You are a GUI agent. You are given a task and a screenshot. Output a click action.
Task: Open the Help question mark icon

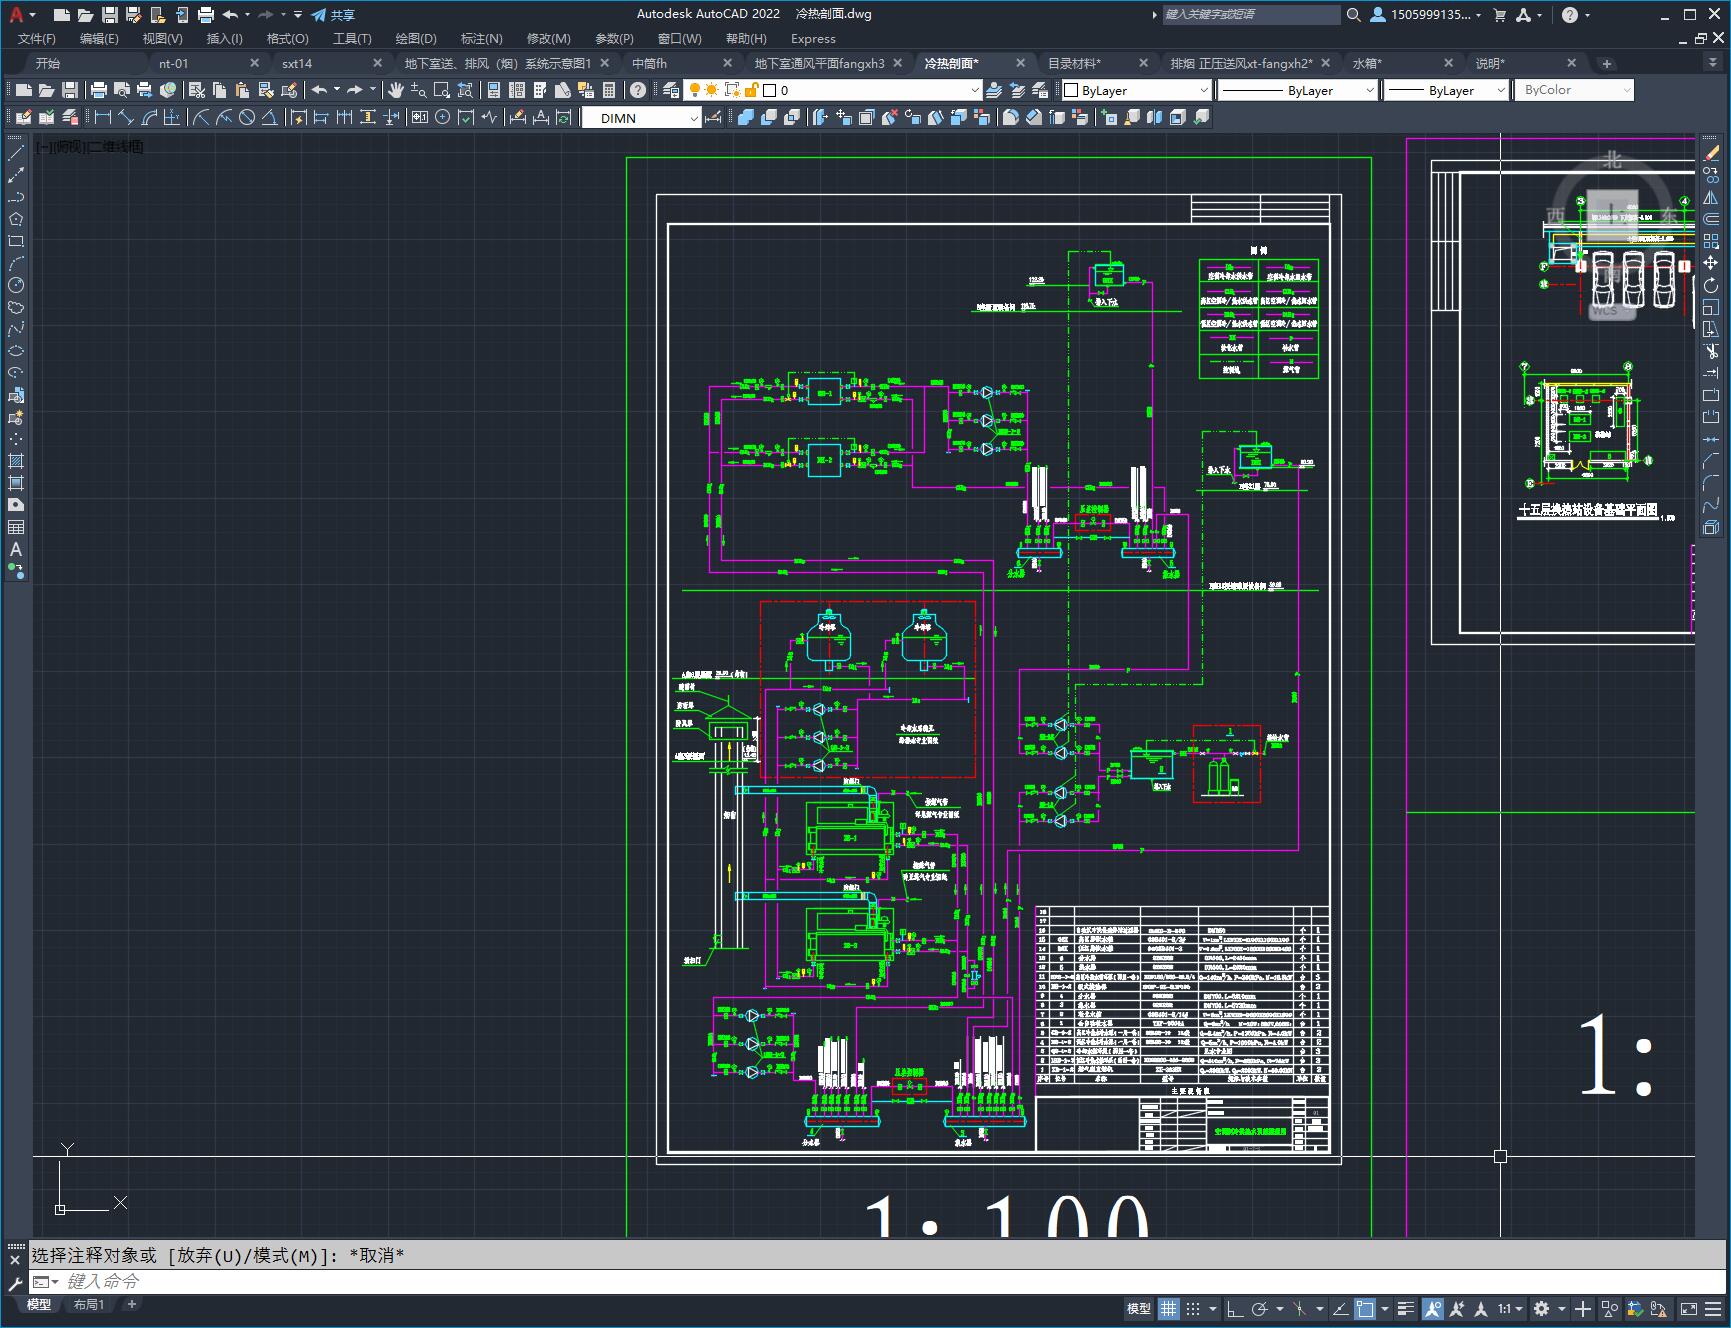tap(638, 90)
